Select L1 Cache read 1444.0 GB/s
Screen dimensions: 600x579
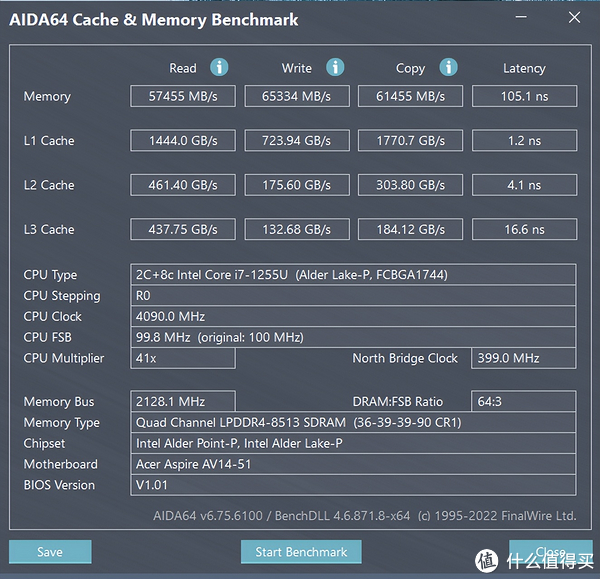(x=183, y=140)
